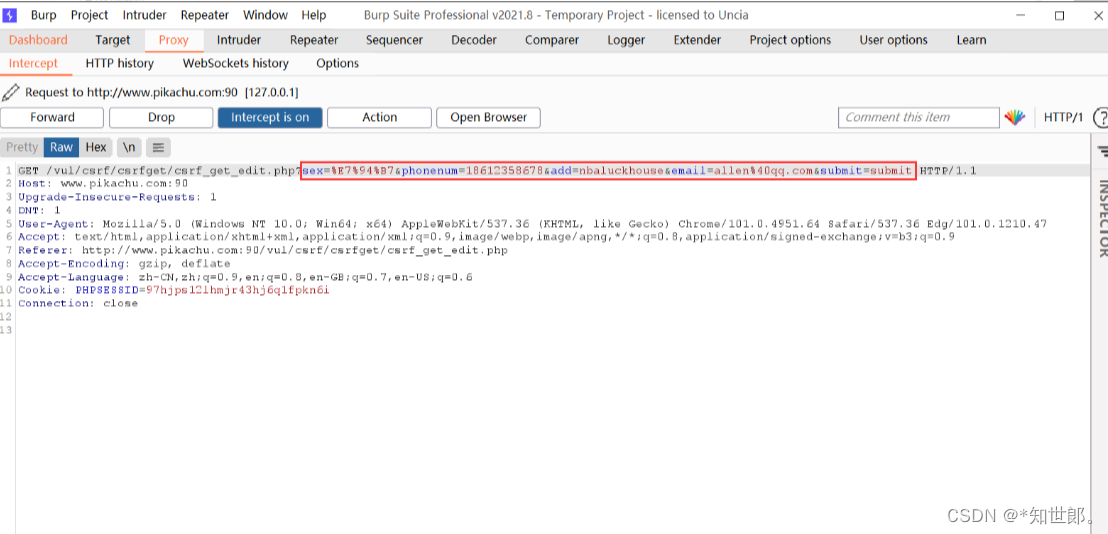This screenshot has width=1108, height=534.
Task: Open the Extender tab
Action: (x=697, y=40)
